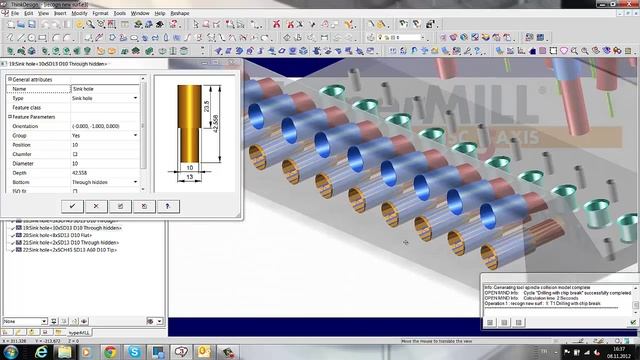Click the apply-with-check button in dialog

(x=120, y=206)
